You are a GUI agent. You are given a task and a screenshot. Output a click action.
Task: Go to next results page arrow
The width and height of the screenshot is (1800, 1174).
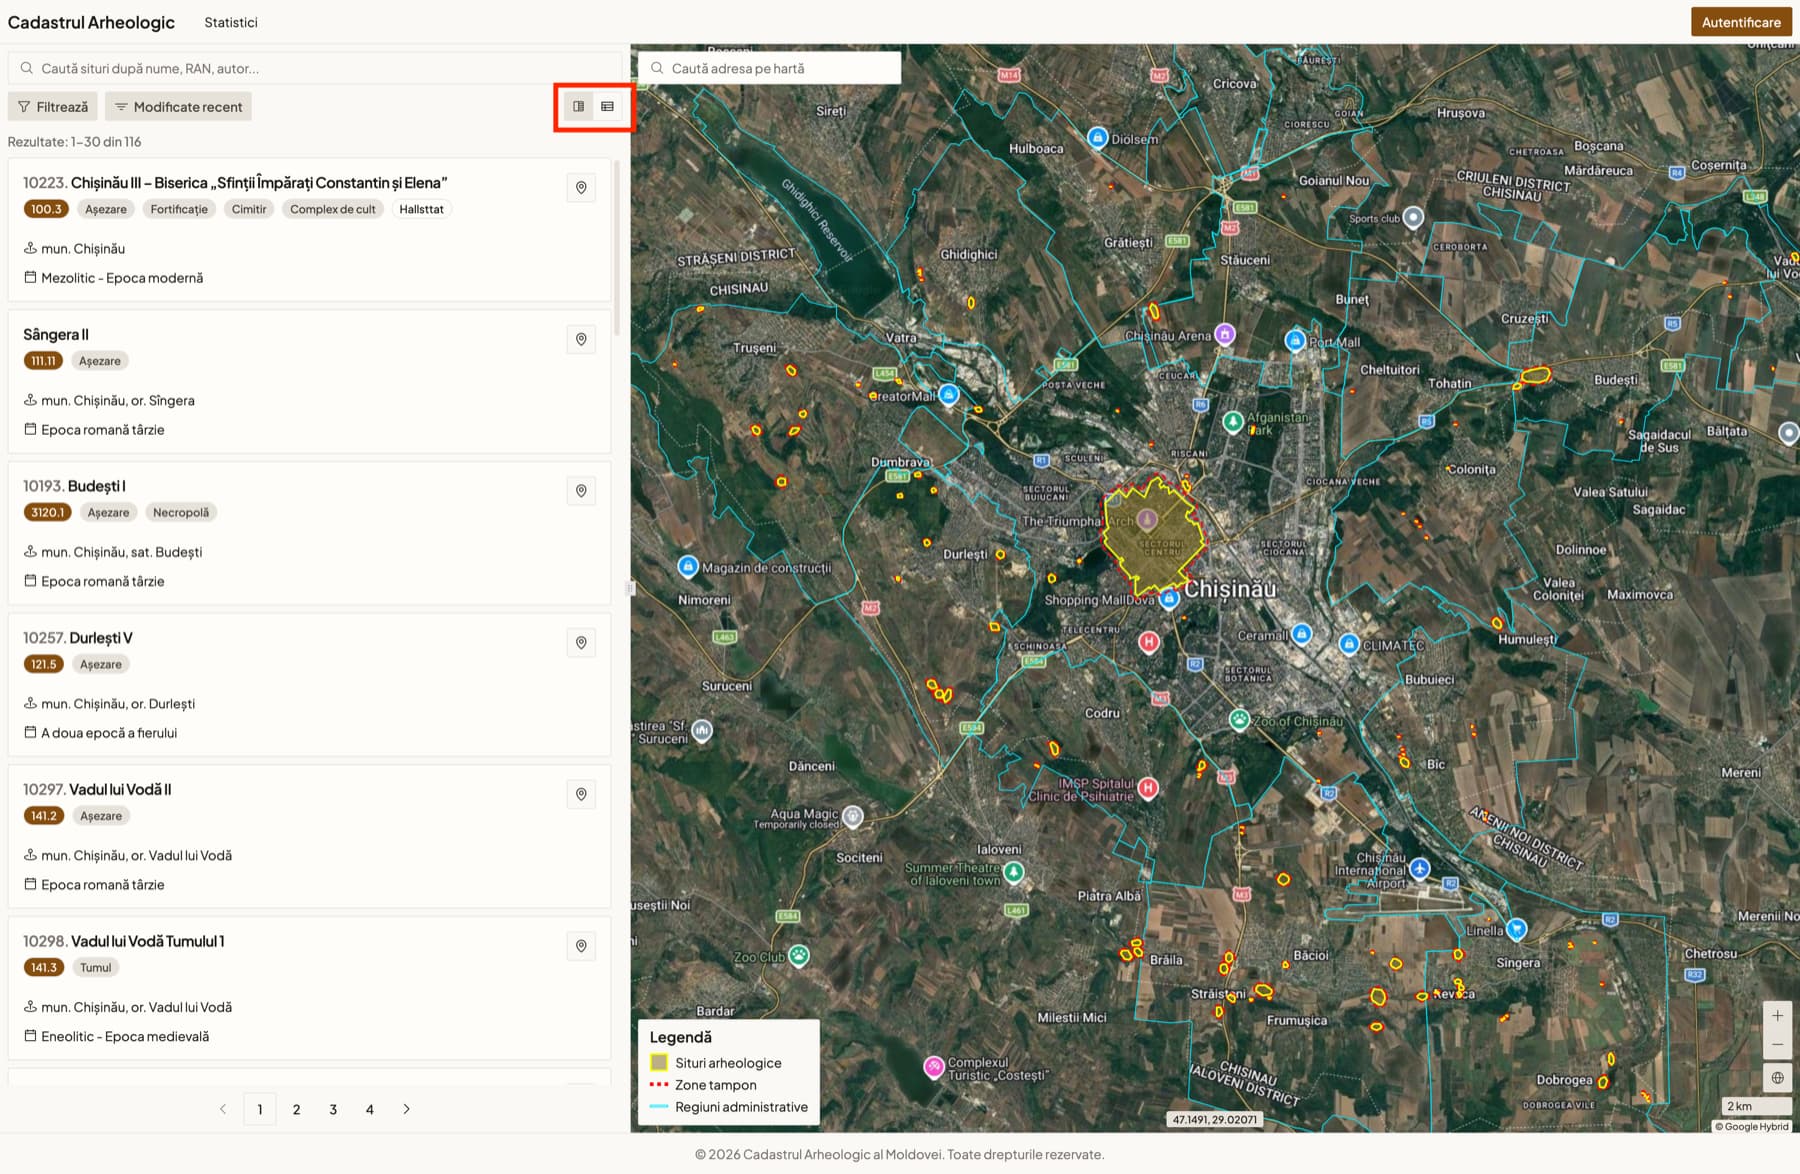pos(406,1109)
